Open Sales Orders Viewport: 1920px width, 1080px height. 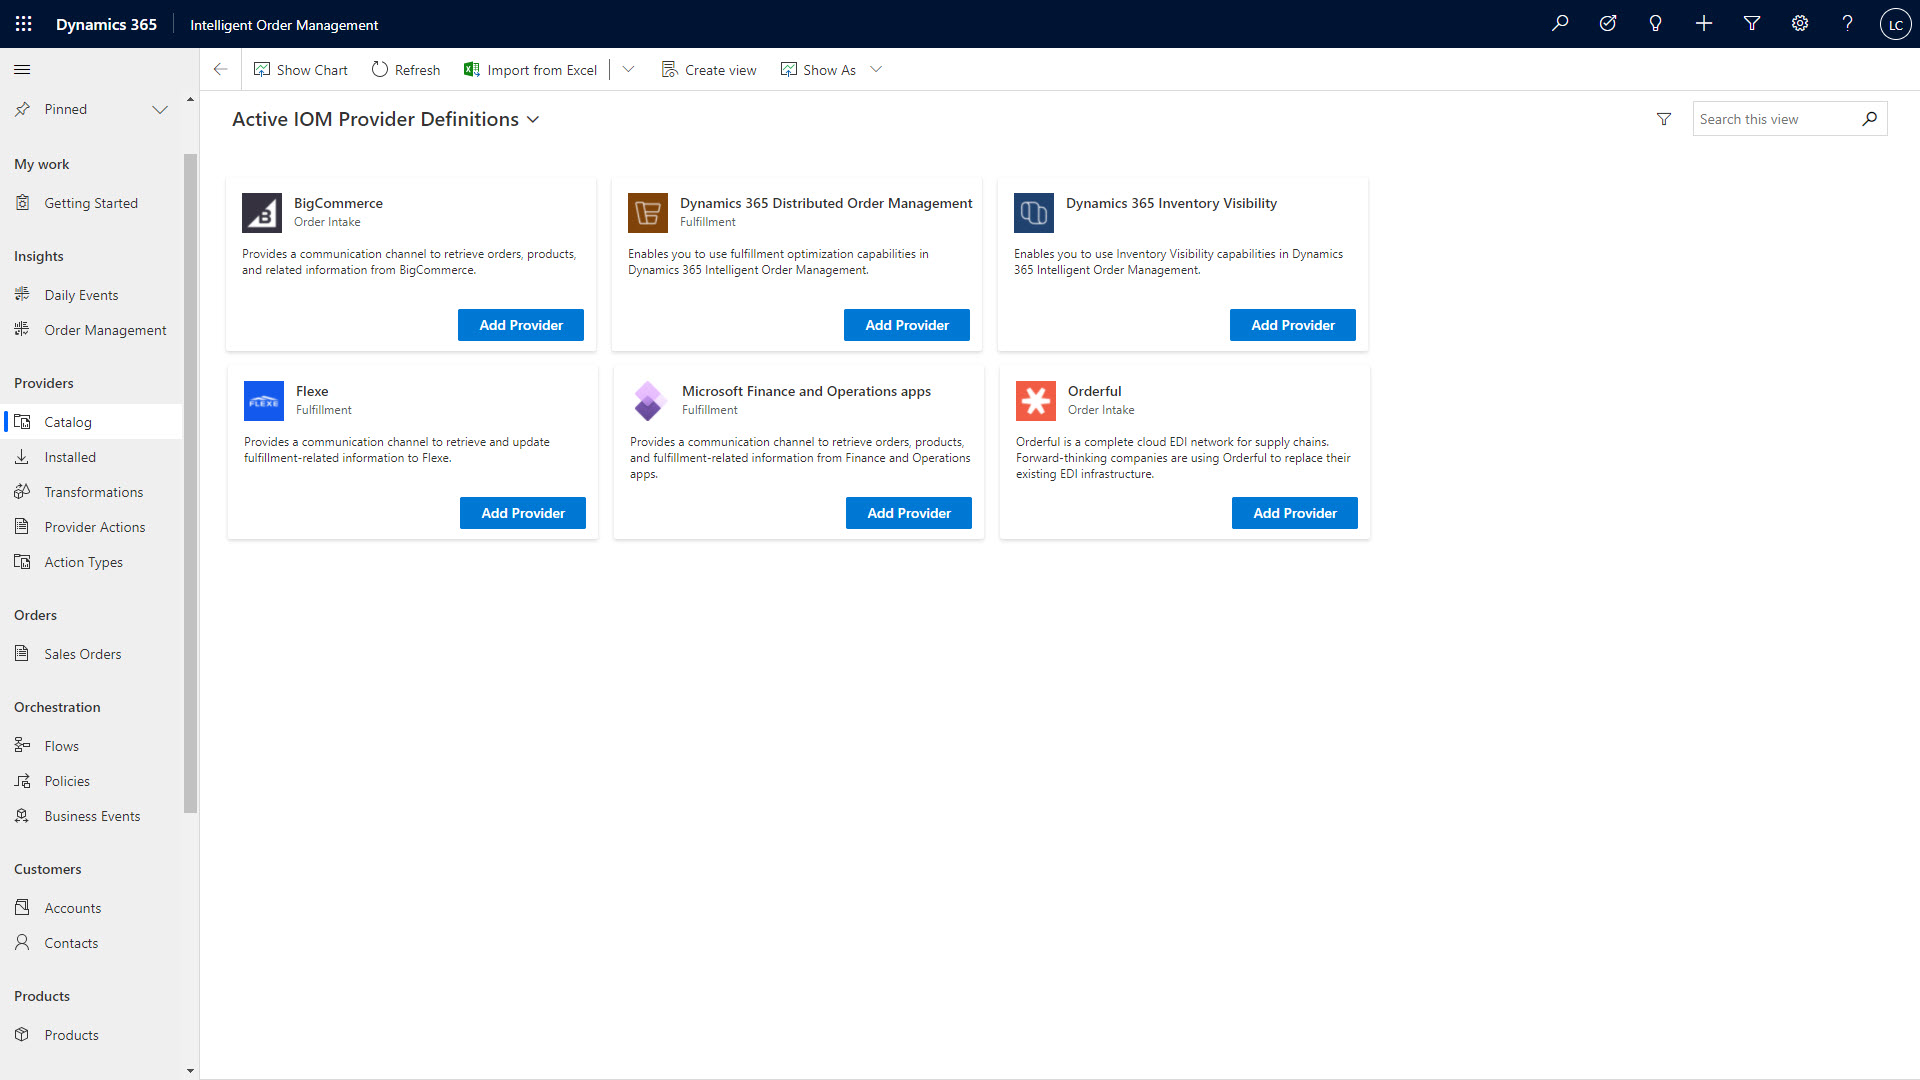point(91,654)
